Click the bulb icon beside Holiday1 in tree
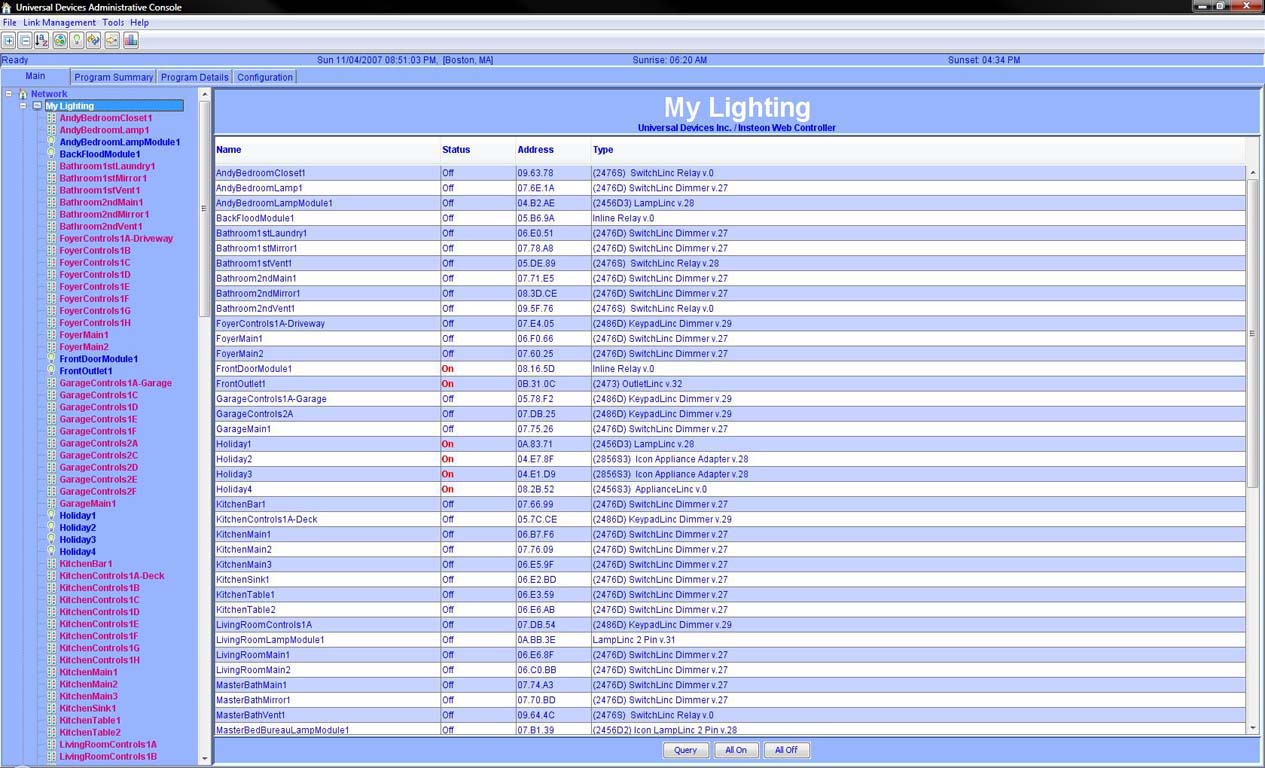The width and height of the screenshot is (1265, 768). click(52, 516)
